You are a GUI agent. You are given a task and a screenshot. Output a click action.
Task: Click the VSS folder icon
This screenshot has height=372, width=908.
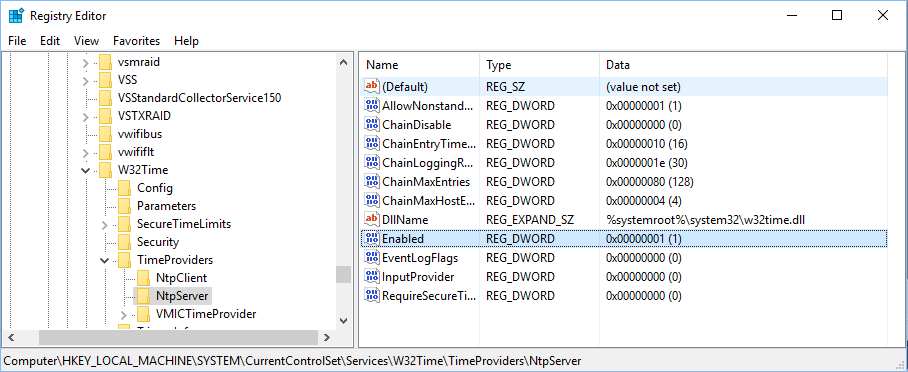pyautogui.click(x=105, y=80)
